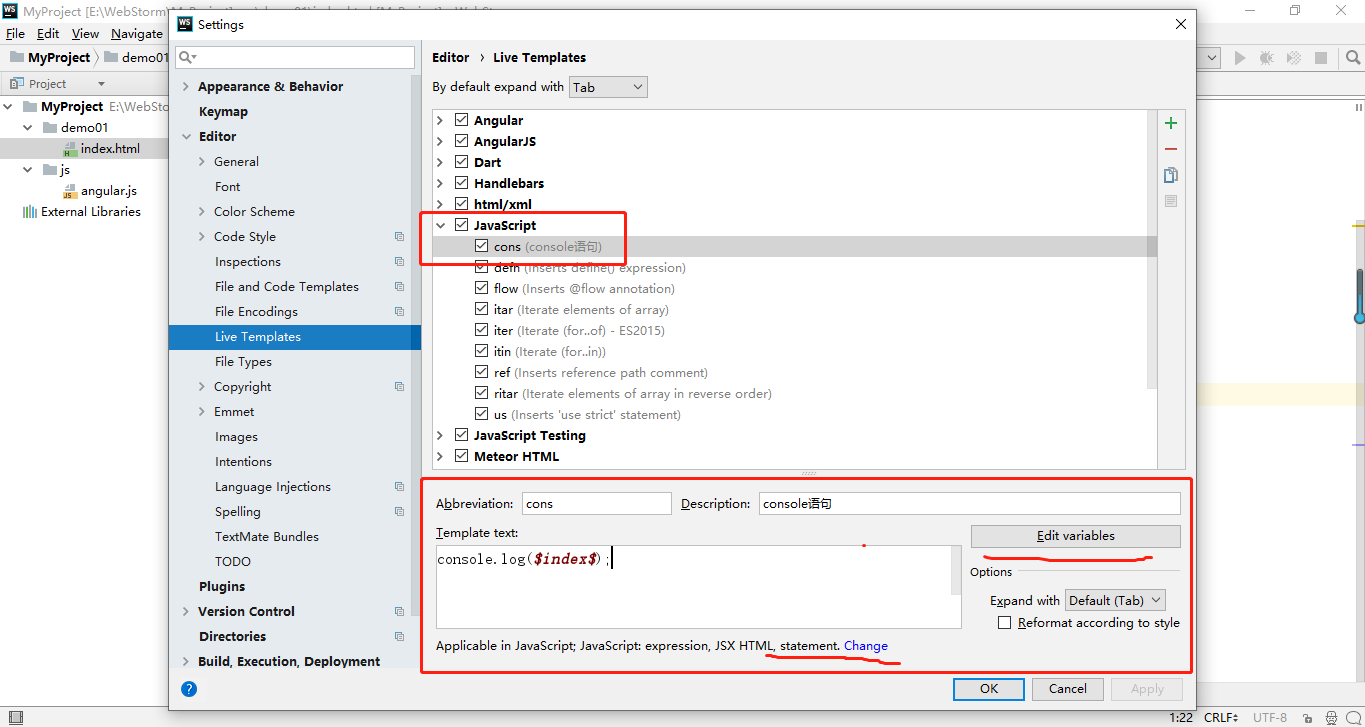
Task: Disable the cons template checkbox
Action: coord(482,246)
